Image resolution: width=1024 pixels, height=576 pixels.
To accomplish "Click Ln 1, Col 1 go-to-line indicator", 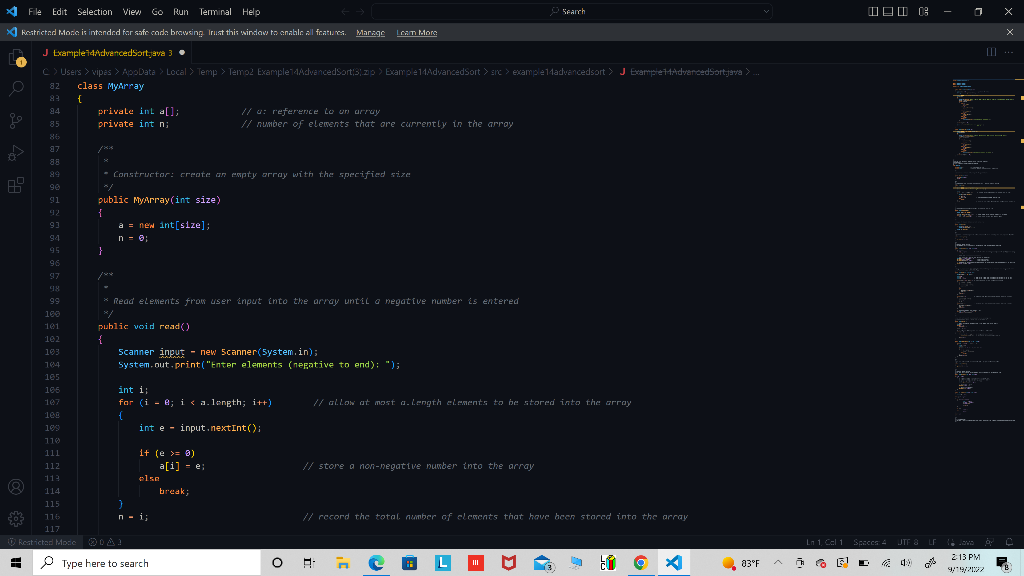I will 824,542.
